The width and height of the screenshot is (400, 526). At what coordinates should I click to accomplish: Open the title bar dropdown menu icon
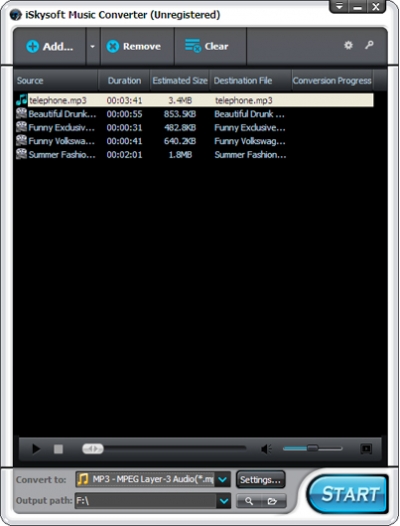click(339, 6)
